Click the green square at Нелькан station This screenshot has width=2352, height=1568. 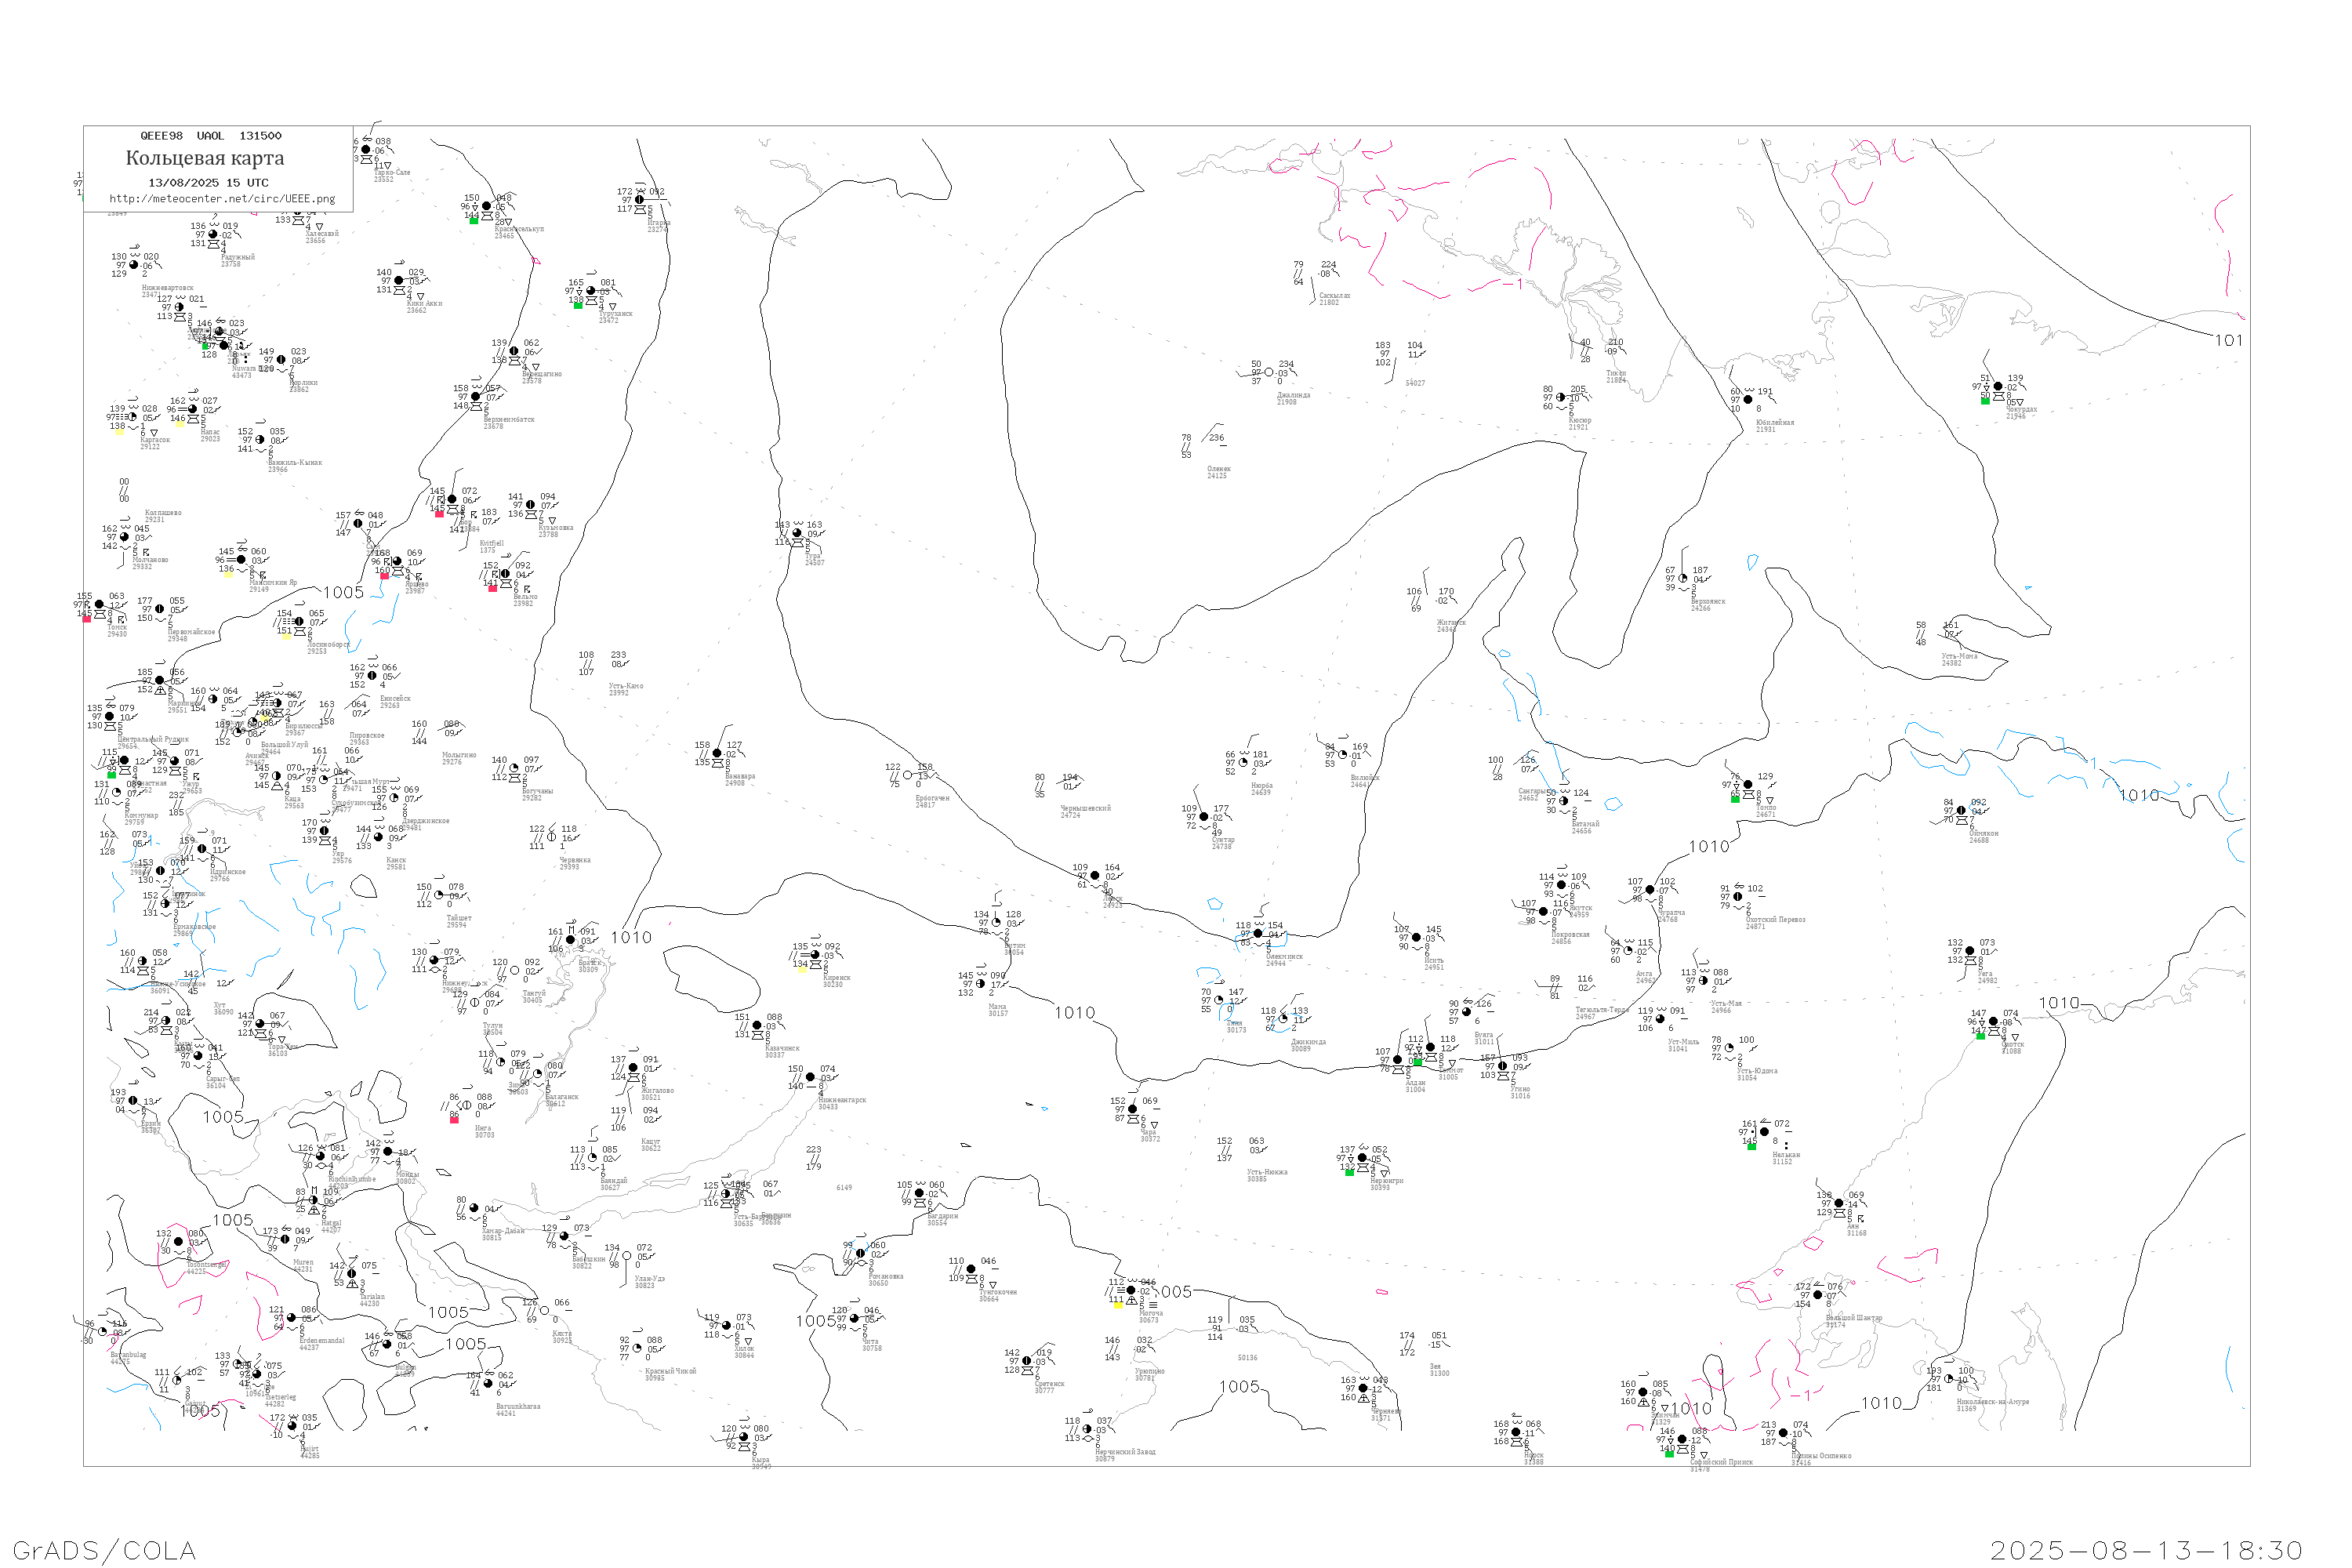point(1751,1147)
